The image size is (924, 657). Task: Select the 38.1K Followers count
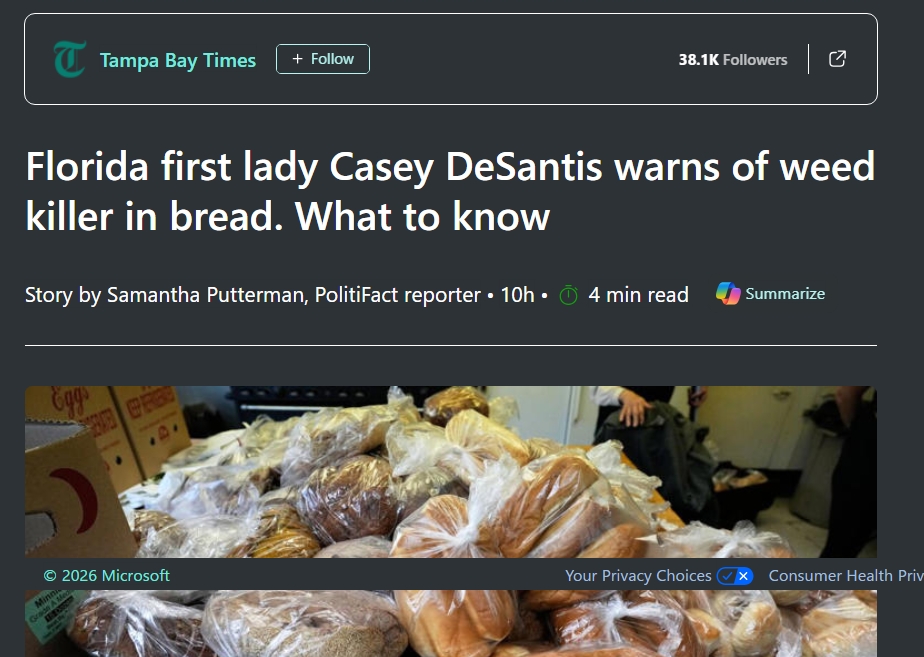[x=732, y=60]
